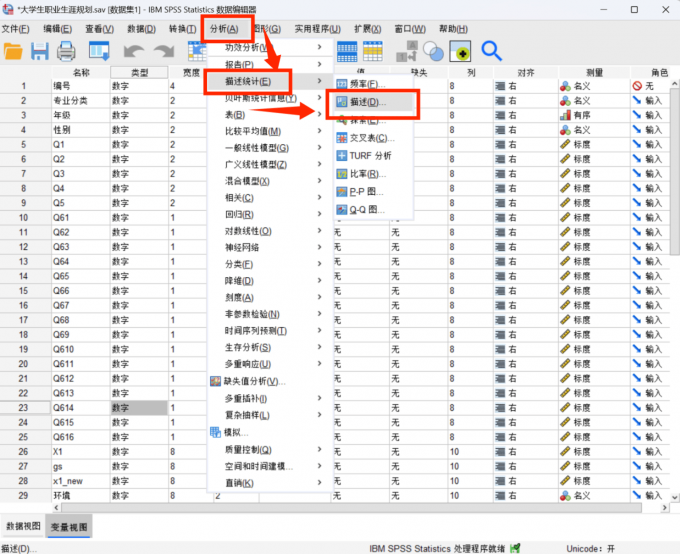Image resolution: width=680 pixels, height=554 pixels.
Task: Switch to the 数据视图 tab
Action: point(23,525)
